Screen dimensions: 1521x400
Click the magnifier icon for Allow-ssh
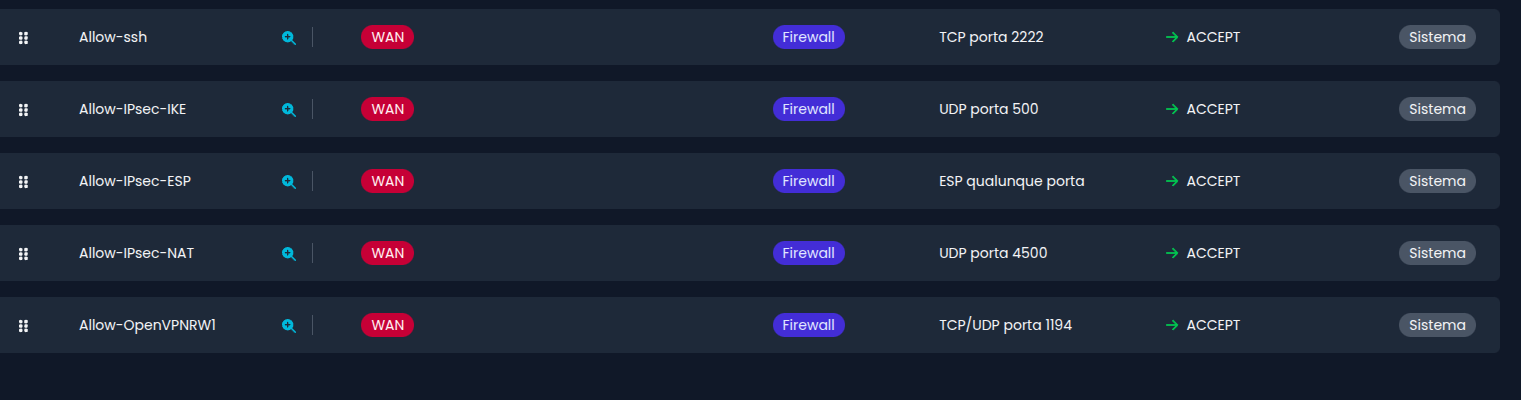click(288, 38)
